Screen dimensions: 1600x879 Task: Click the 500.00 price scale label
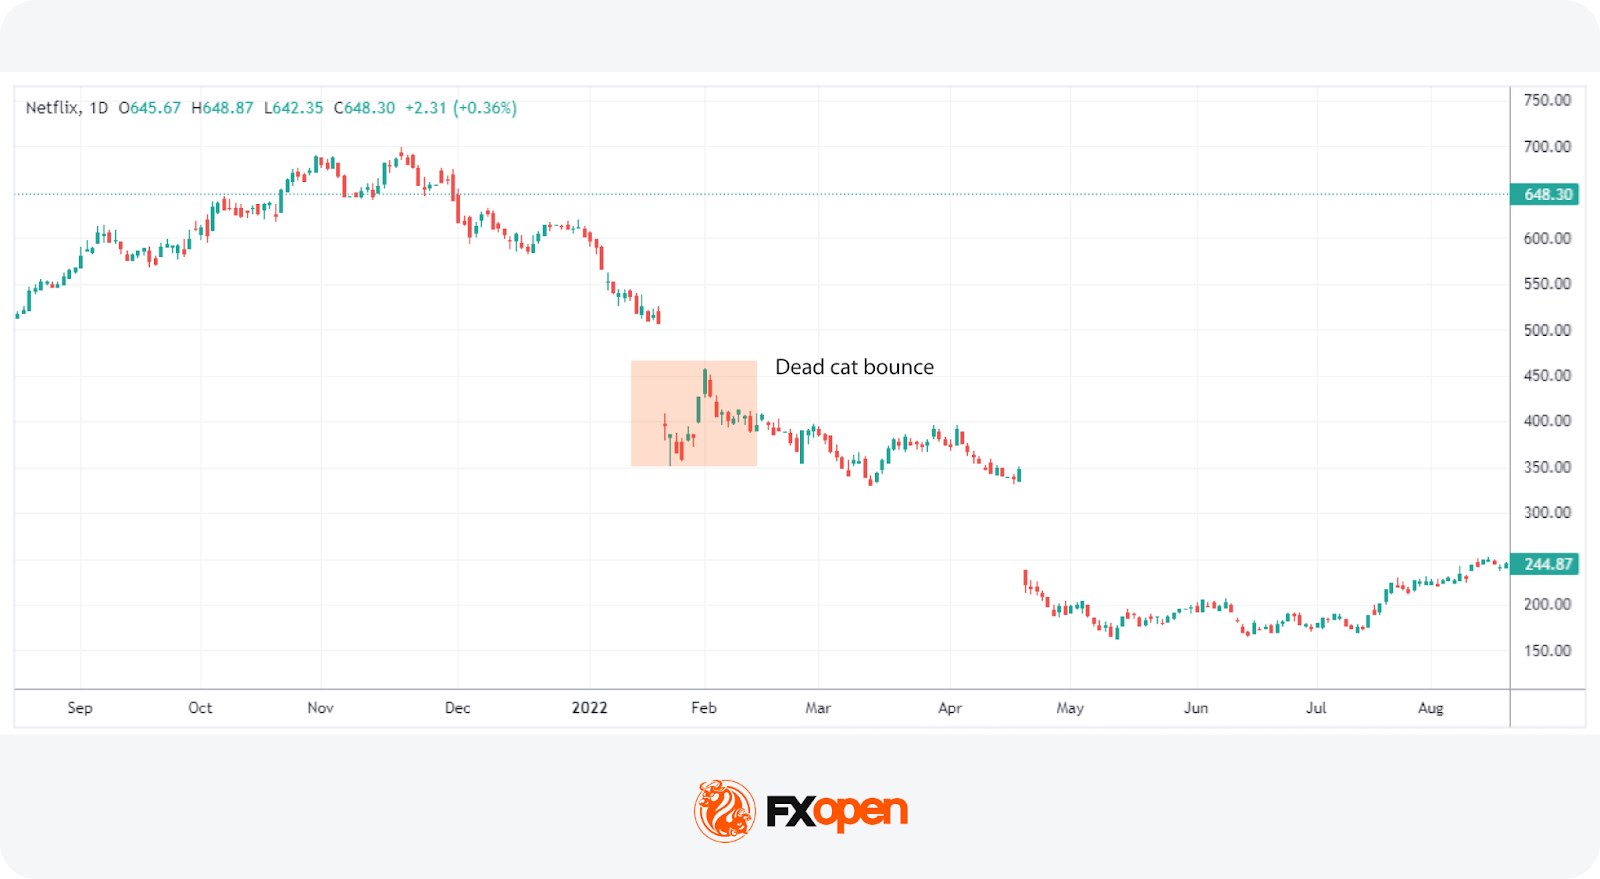tap(1547, 330)
